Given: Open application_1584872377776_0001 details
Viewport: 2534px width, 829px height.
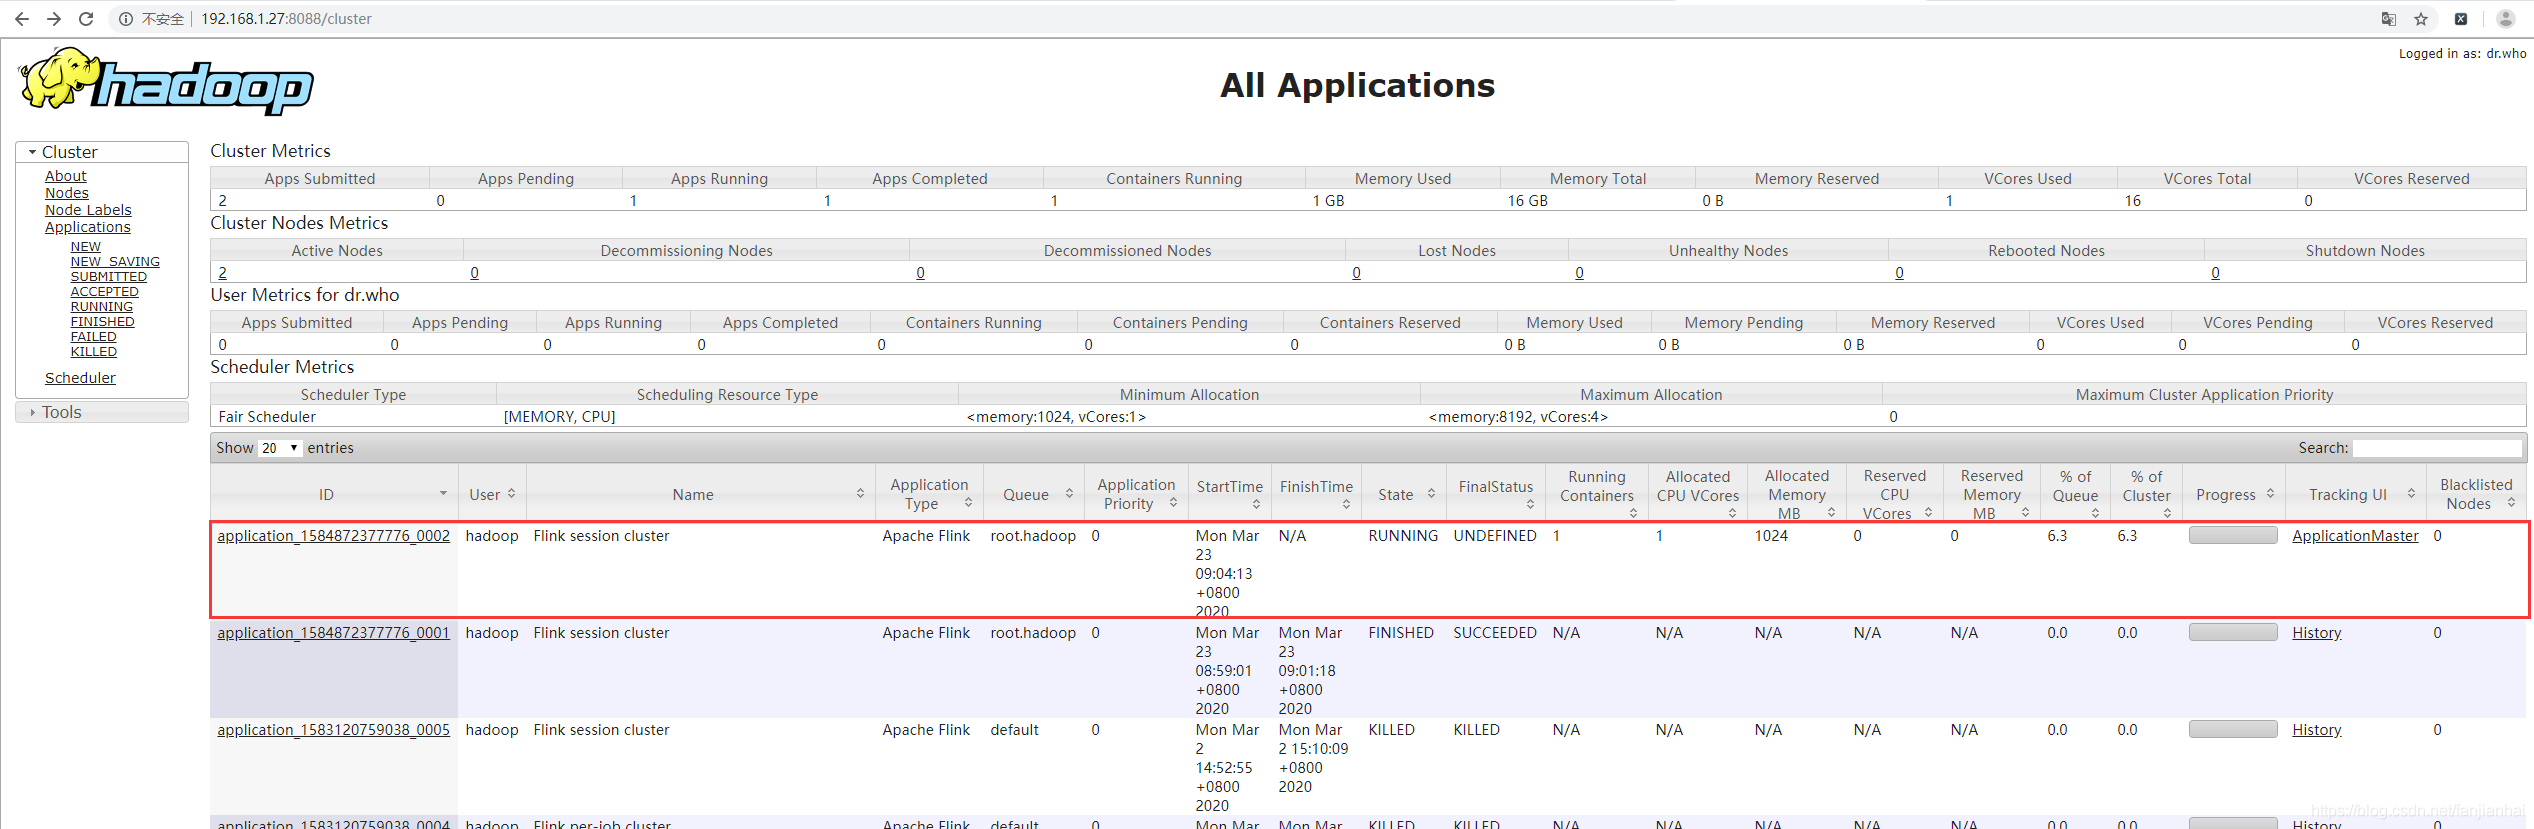Looking at the screenshot, I should point(334,633).
